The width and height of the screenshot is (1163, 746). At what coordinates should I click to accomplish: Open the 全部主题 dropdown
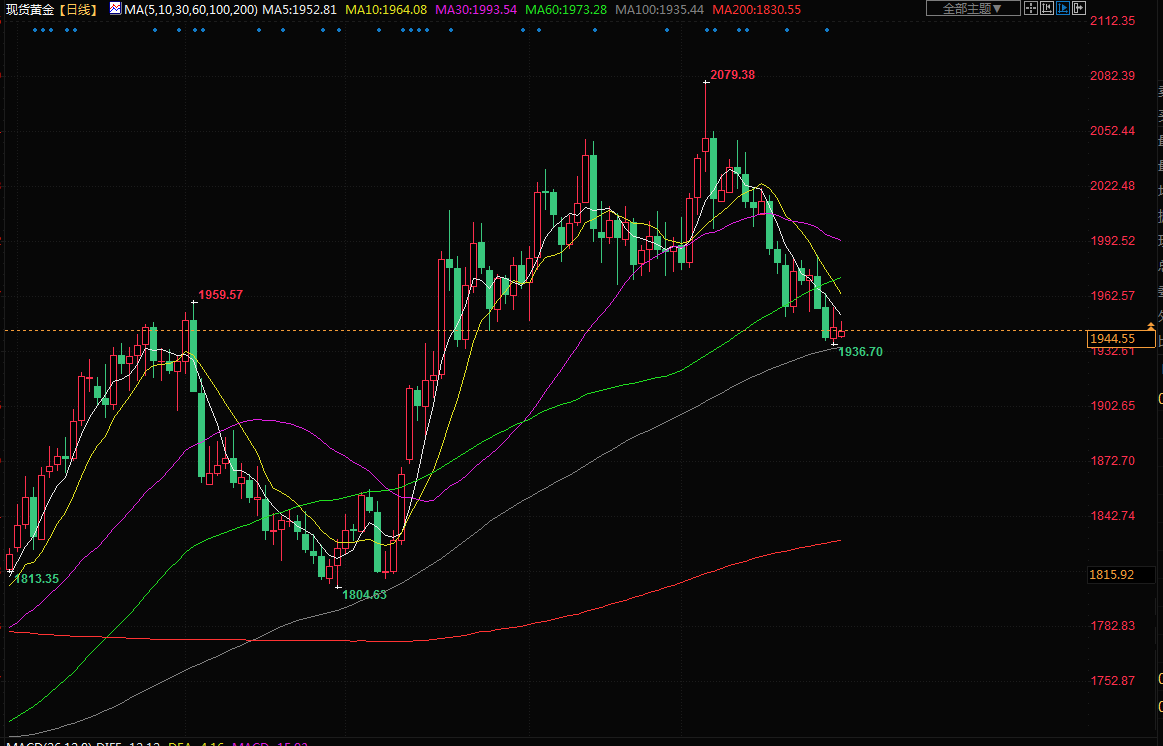(972, 8)
